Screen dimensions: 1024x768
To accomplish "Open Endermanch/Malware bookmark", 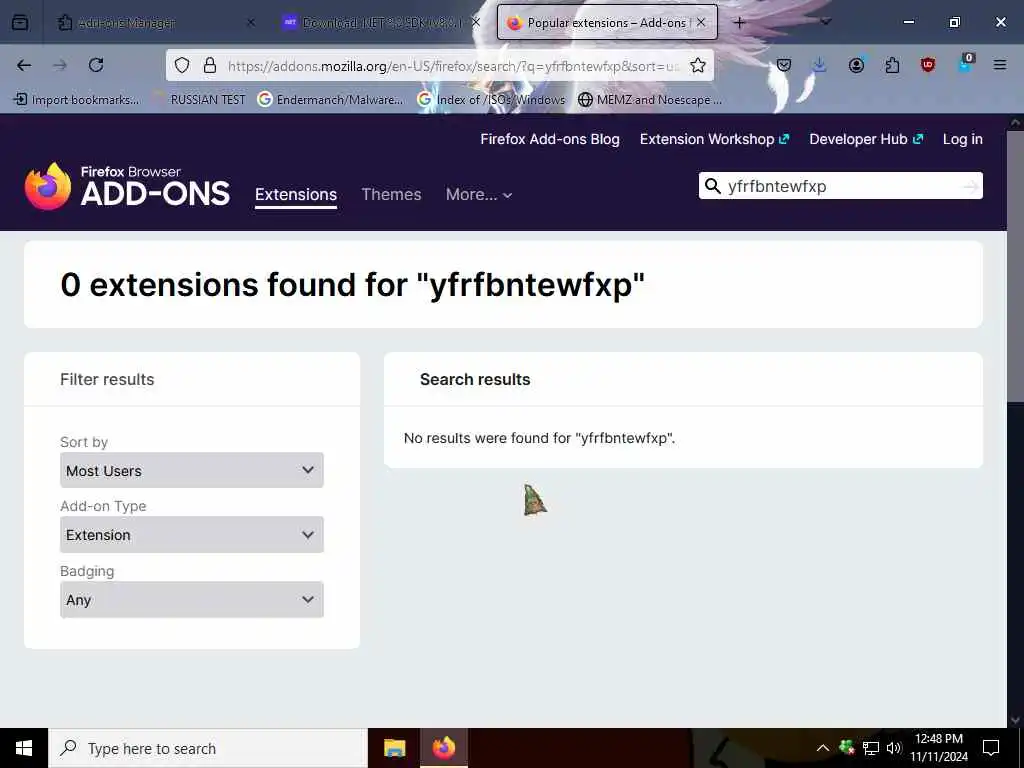I will (330, 100).
